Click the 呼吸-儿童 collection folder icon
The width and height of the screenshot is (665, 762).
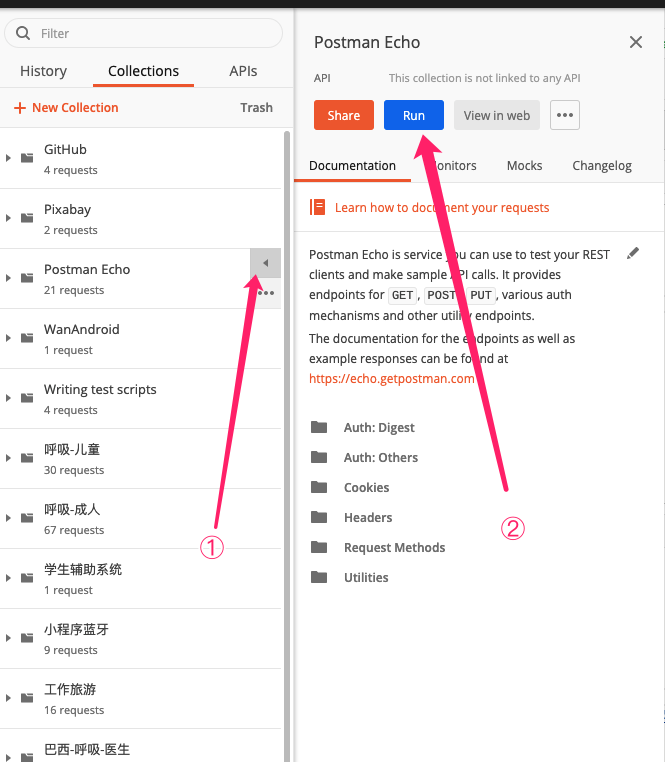coord(27,458)
